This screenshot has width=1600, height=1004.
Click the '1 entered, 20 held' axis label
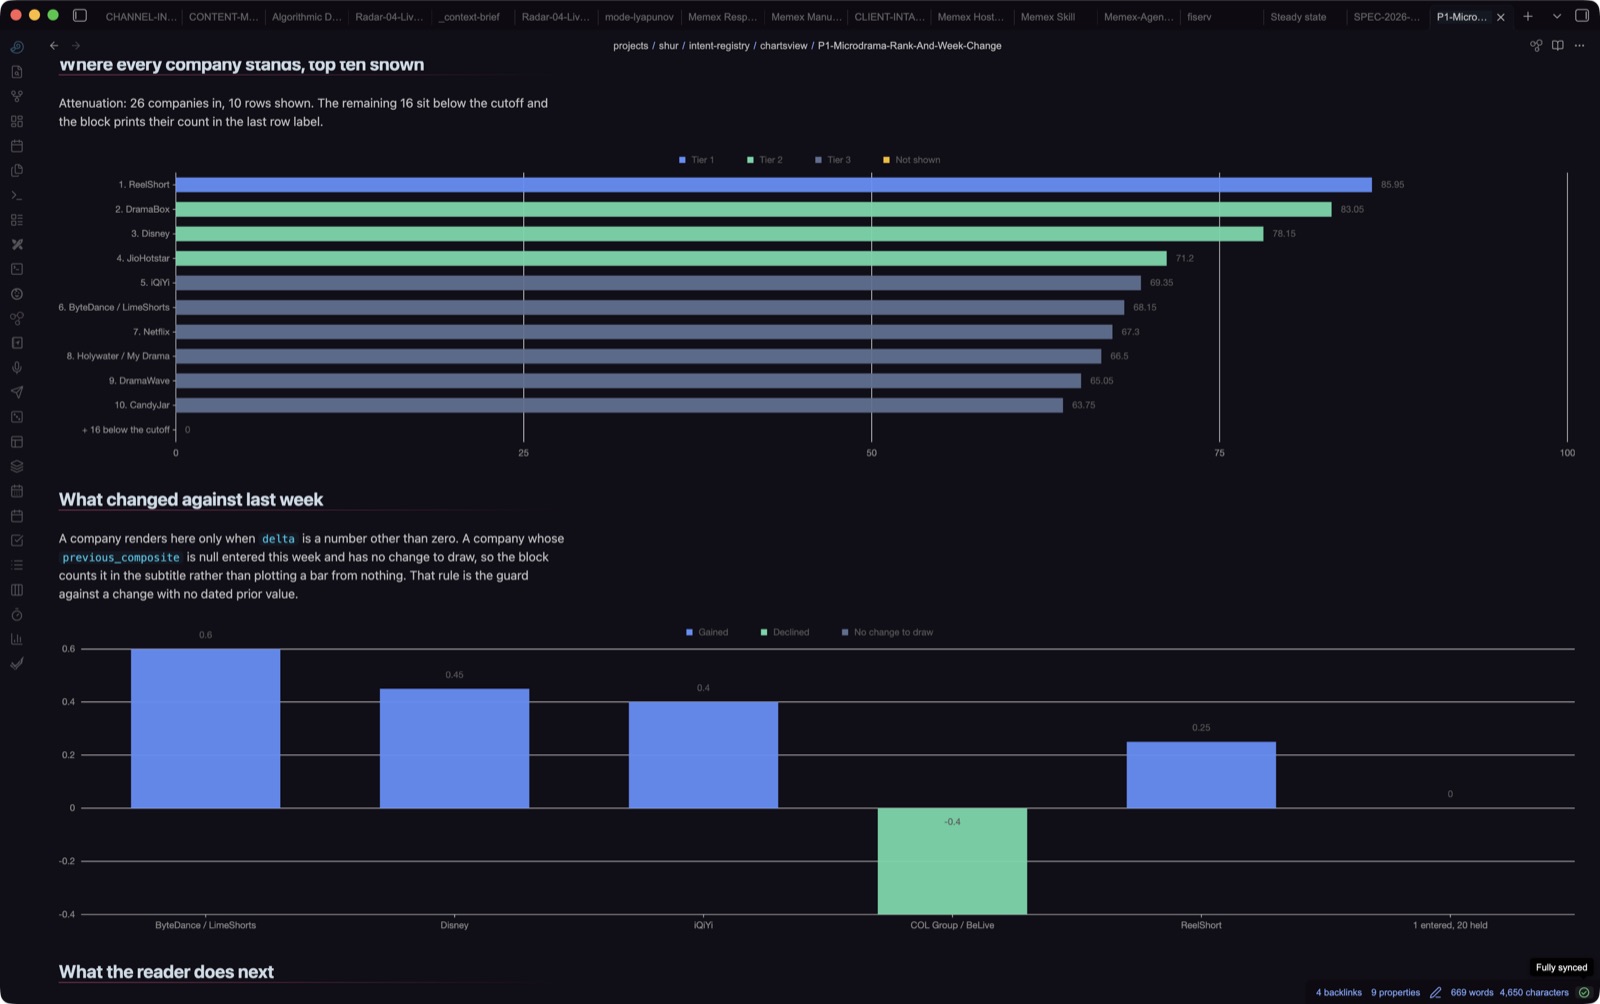tap(1450, 925)
